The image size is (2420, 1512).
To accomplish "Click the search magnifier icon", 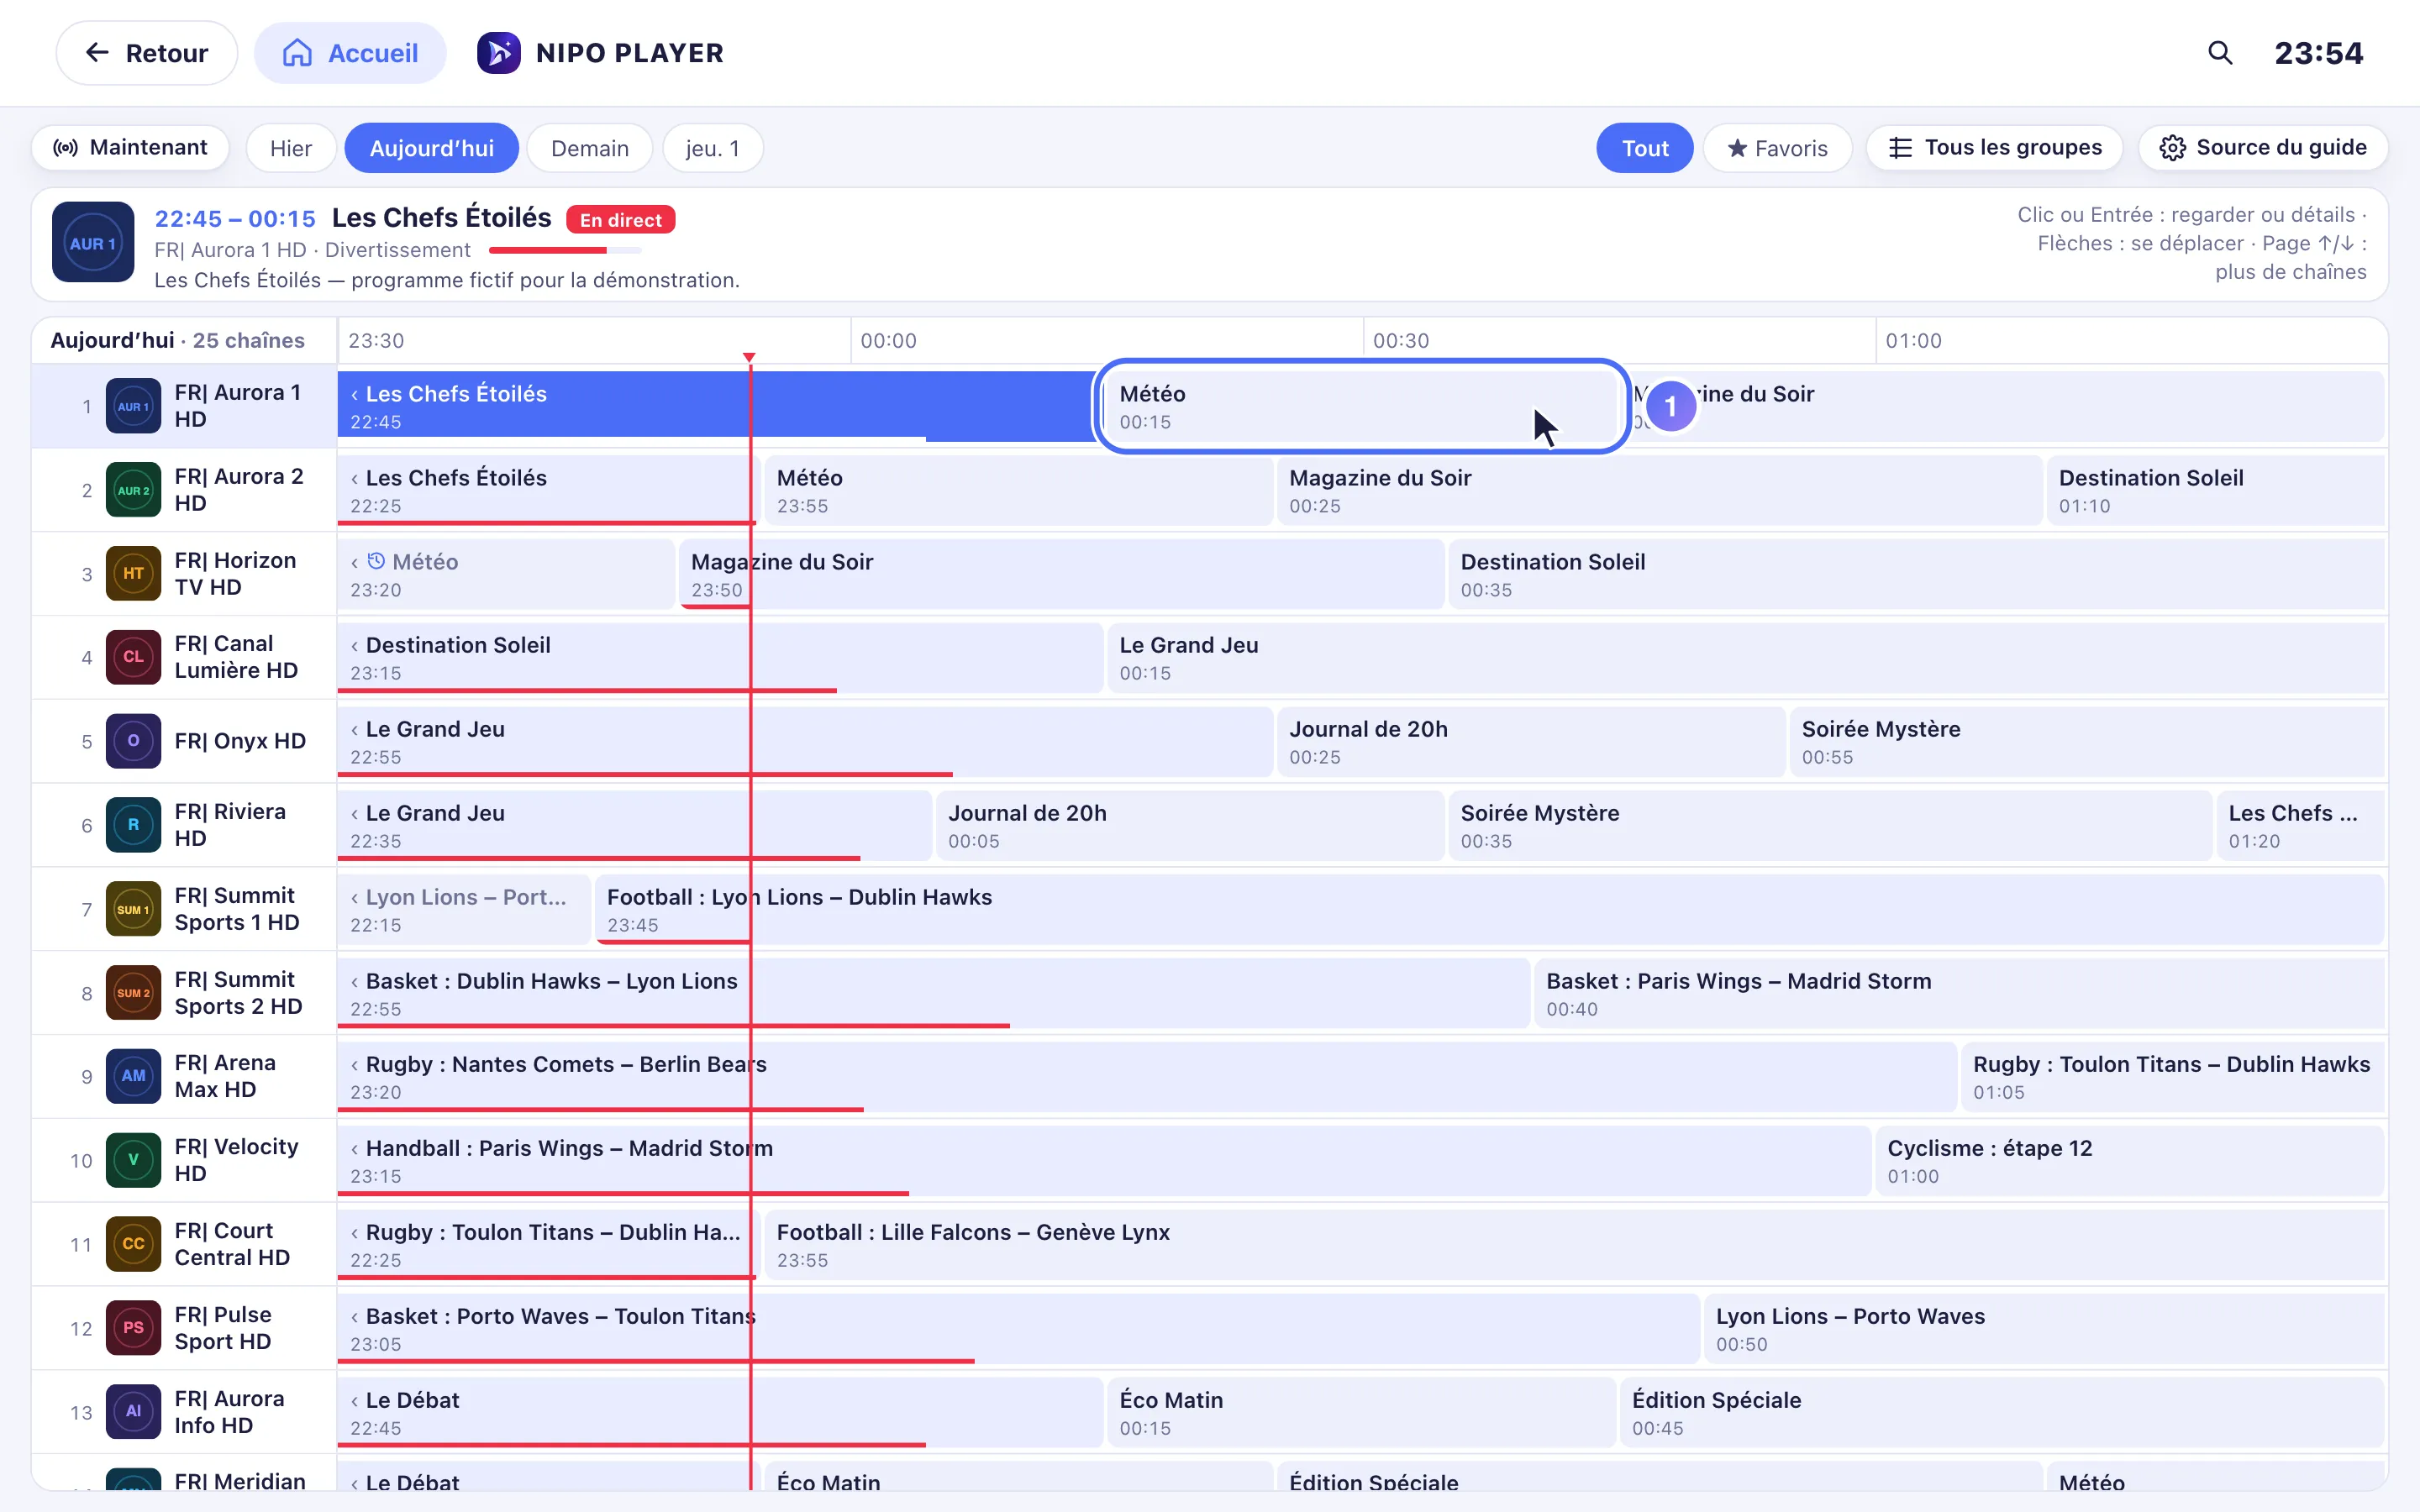I will [2219, 53].
